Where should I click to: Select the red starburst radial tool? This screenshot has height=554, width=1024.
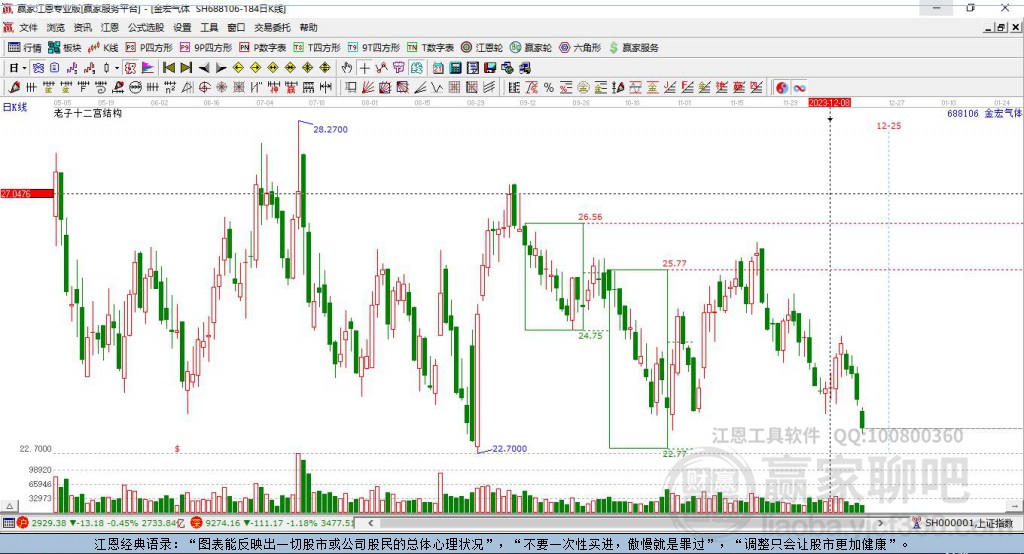[221, 87]
